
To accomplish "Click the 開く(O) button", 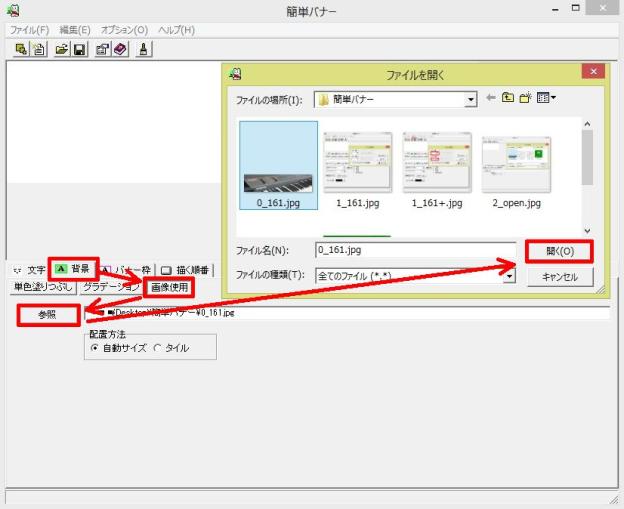I will click(560, 251).
